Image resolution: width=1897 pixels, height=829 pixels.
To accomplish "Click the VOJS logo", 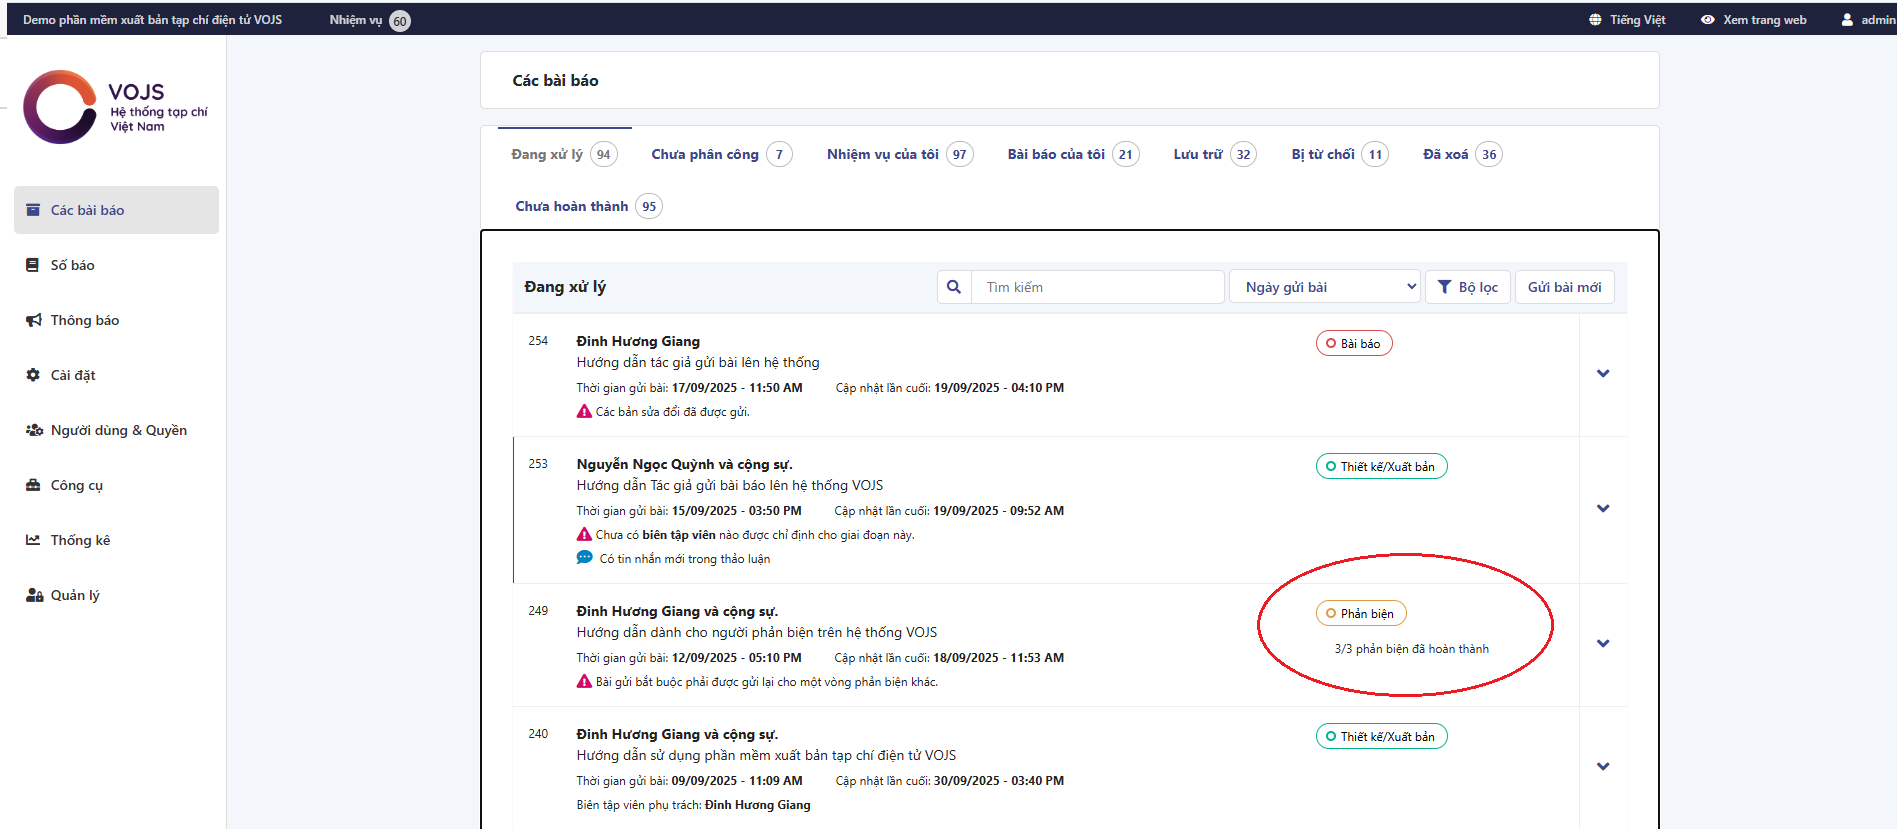I will (x=115, y=107).
